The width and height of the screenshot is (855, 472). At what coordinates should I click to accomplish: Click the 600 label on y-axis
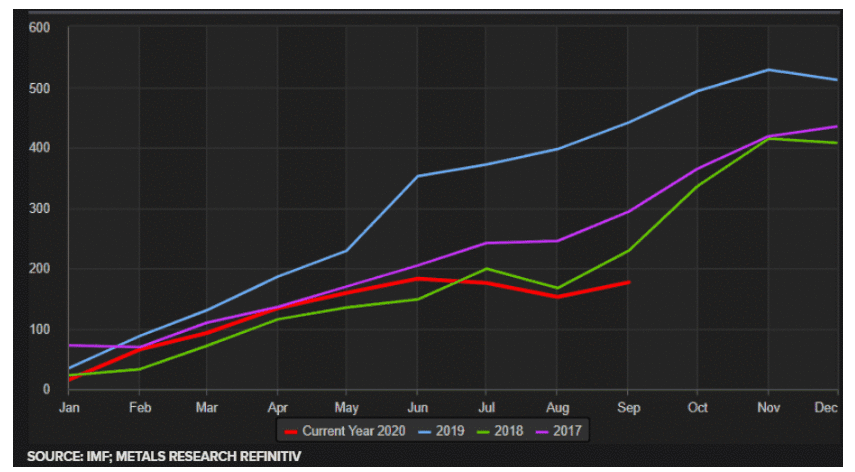coord(39,27)
